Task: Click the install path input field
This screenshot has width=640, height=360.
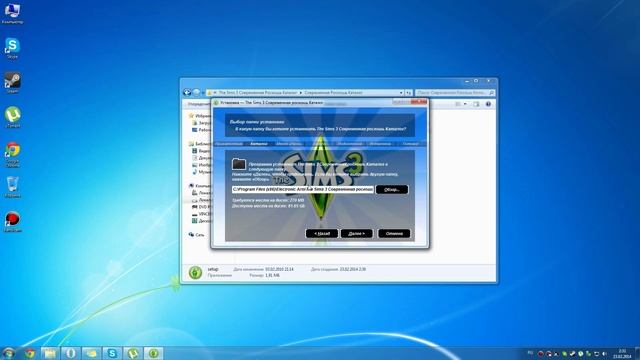Action: 302,189
